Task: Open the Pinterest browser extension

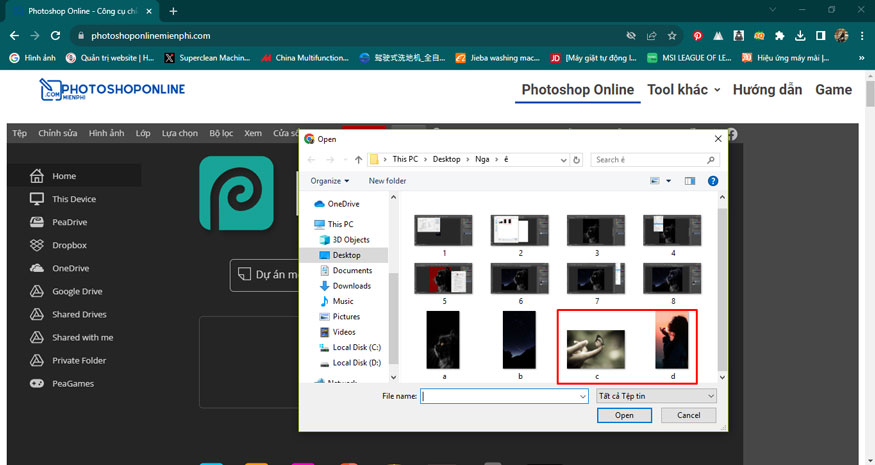Action: pos(698,36)
